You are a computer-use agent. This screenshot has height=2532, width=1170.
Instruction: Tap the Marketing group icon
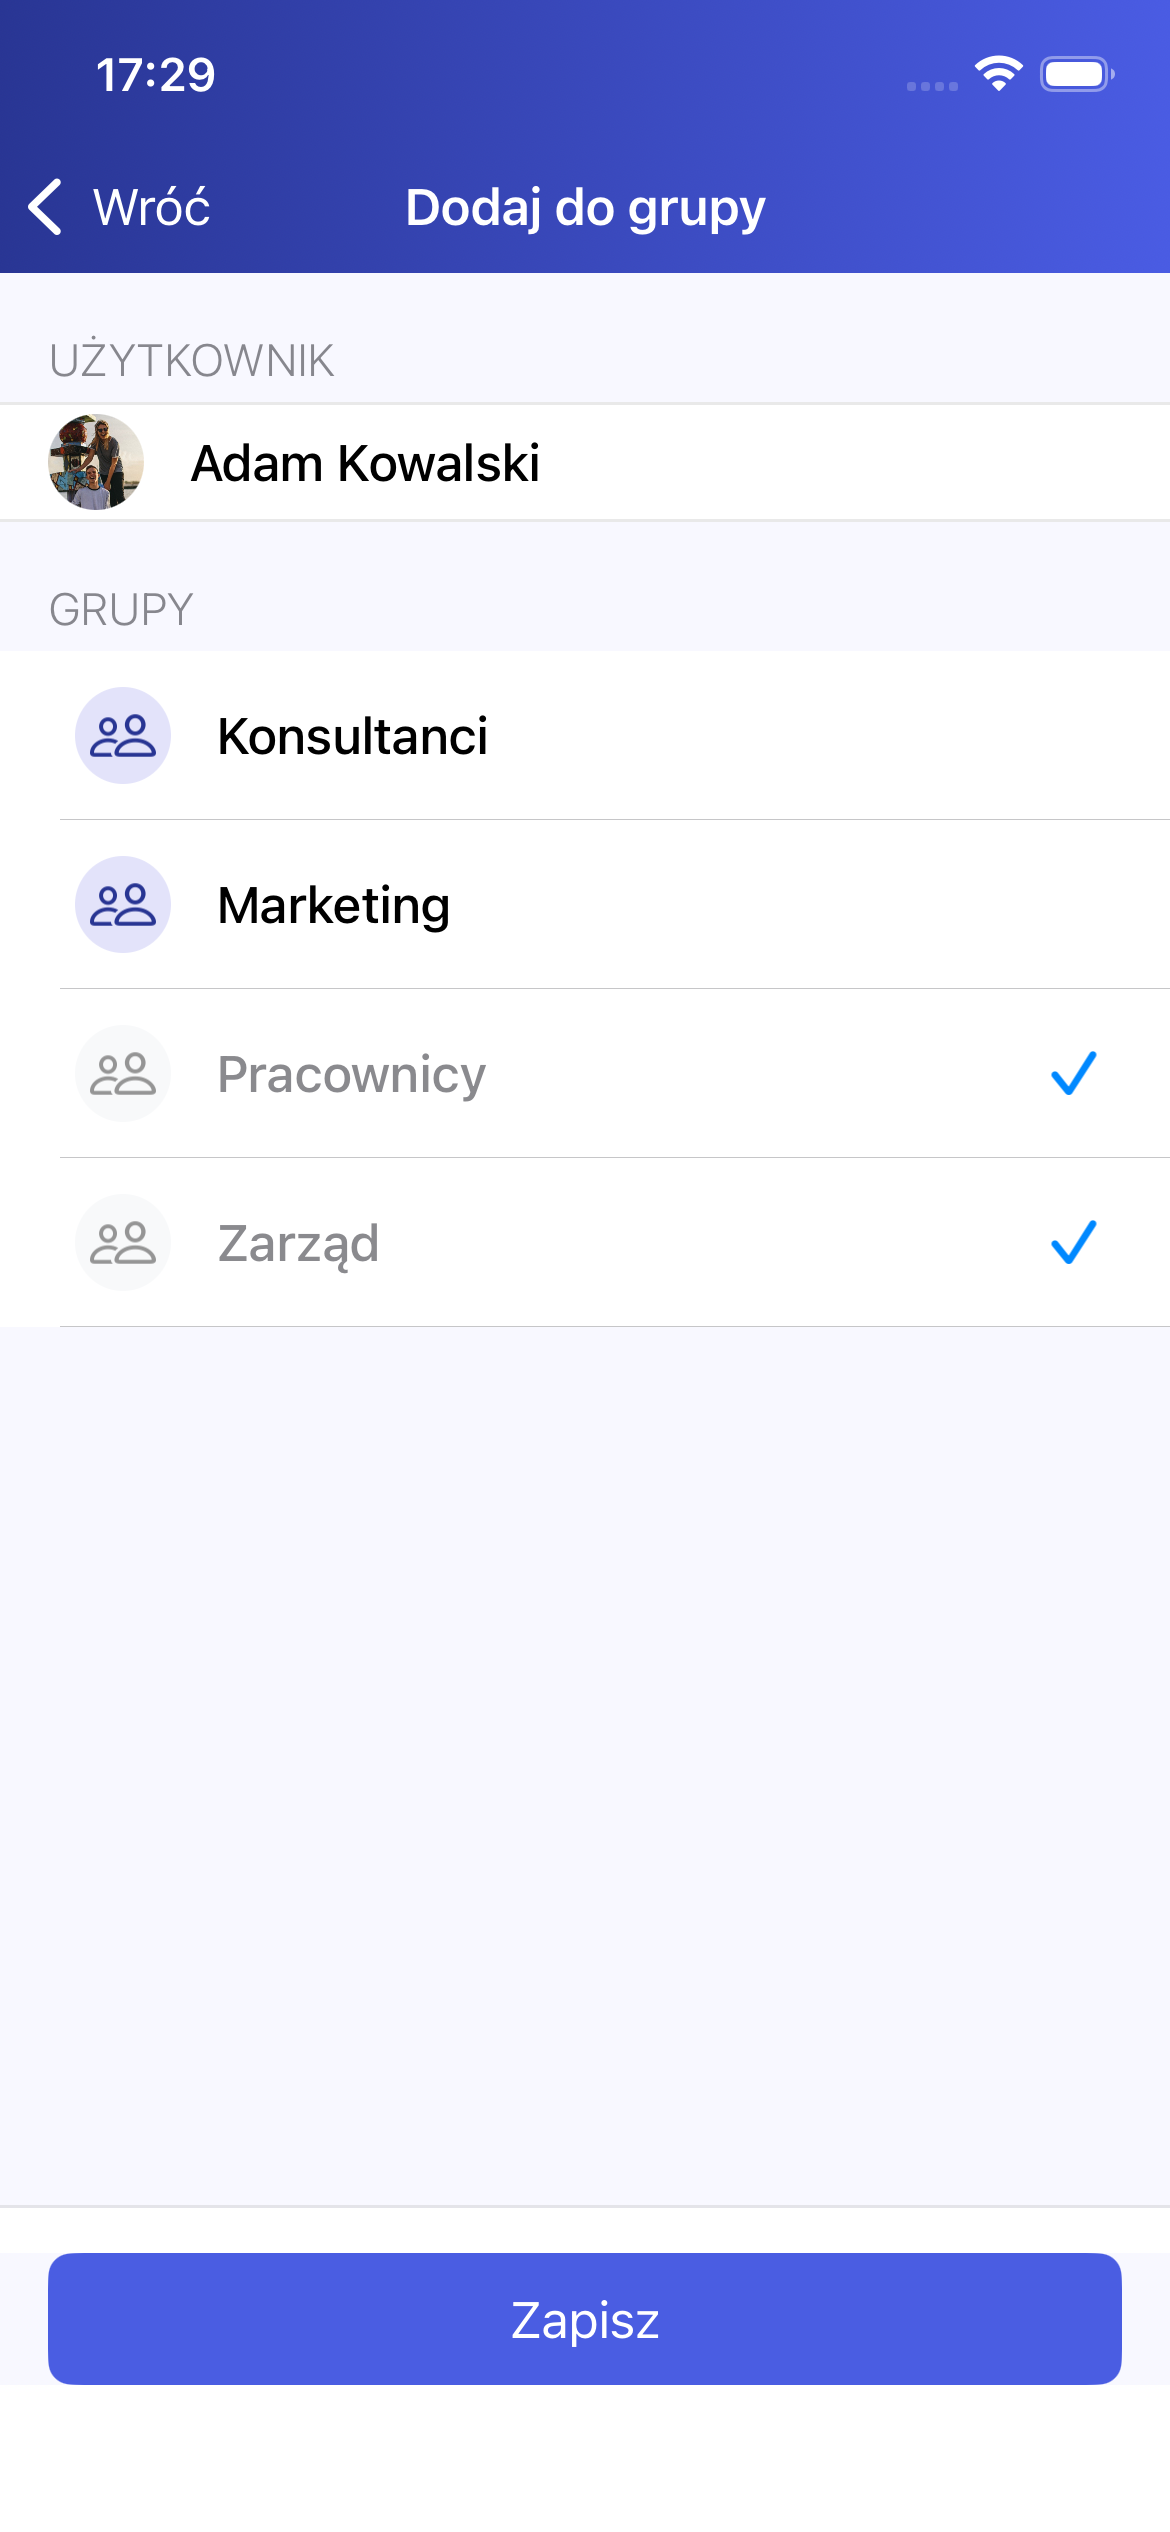pyautogui.click(x=123, y=905)
